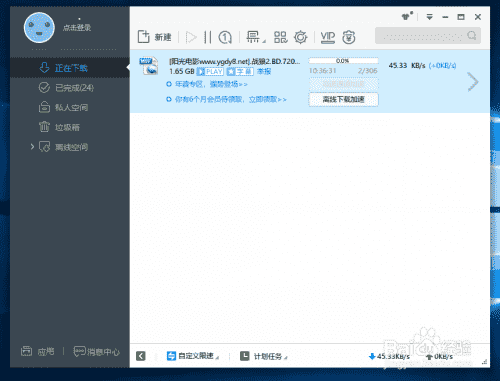Collapse the sidebar with the left arrow button
Viewport: 500px width, 381px height.
tap(141, 356)
